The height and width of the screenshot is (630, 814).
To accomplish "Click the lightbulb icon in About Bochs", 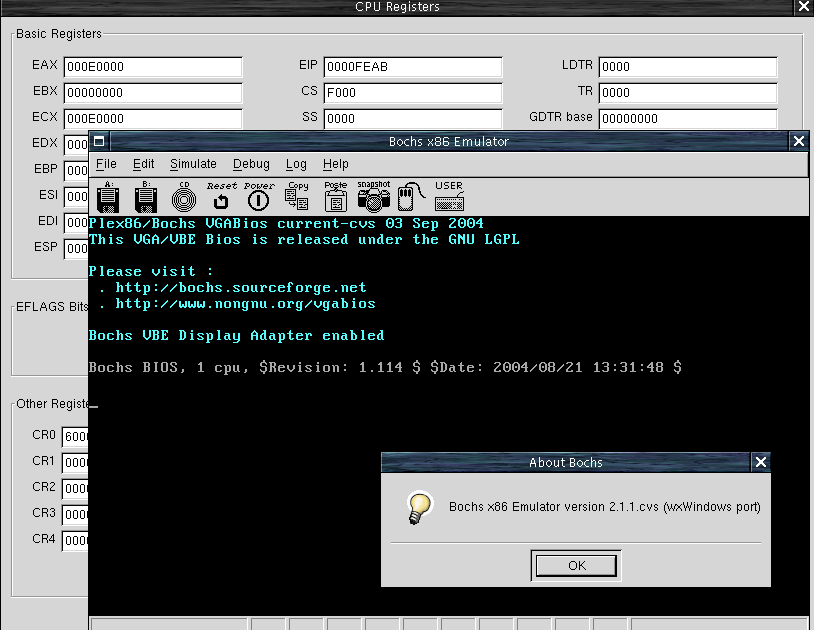I will pos(419,507).
